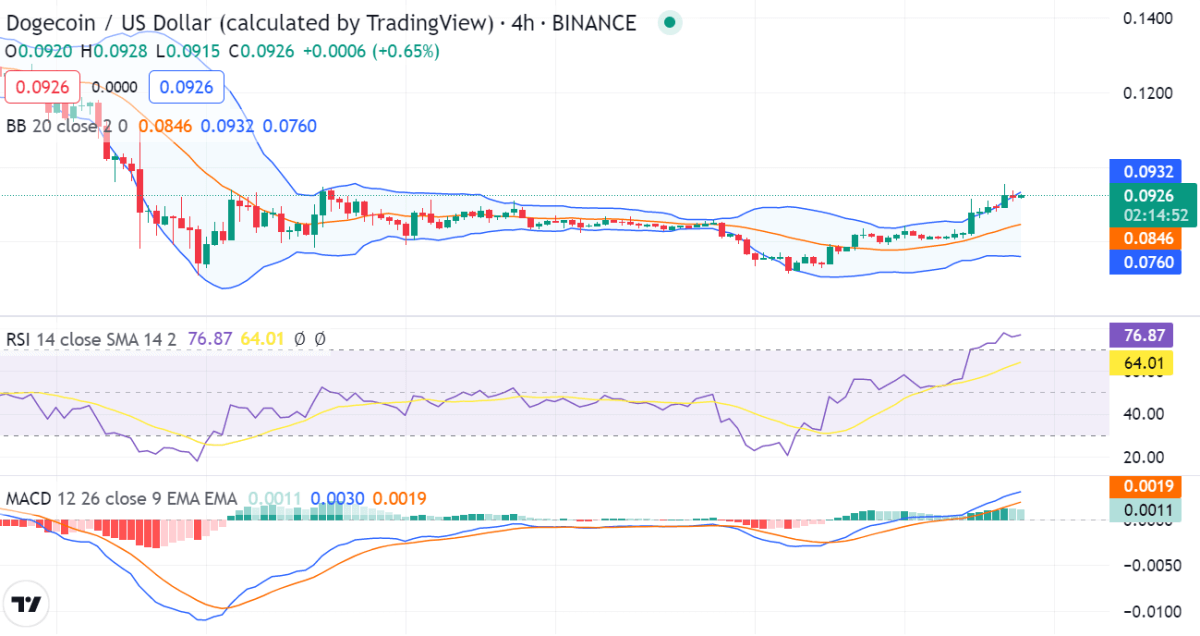Click the 0.1200 price axis label
Image resolution: width=1200 pixels, height=636 pixels.
click(x=1148, y=93)
